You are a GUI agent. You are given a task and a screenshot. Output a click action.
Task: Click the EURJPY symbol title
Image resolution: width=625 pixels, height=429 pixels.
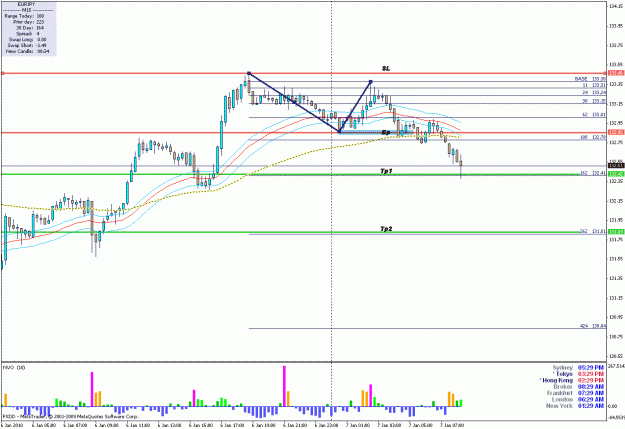[26, 4]
